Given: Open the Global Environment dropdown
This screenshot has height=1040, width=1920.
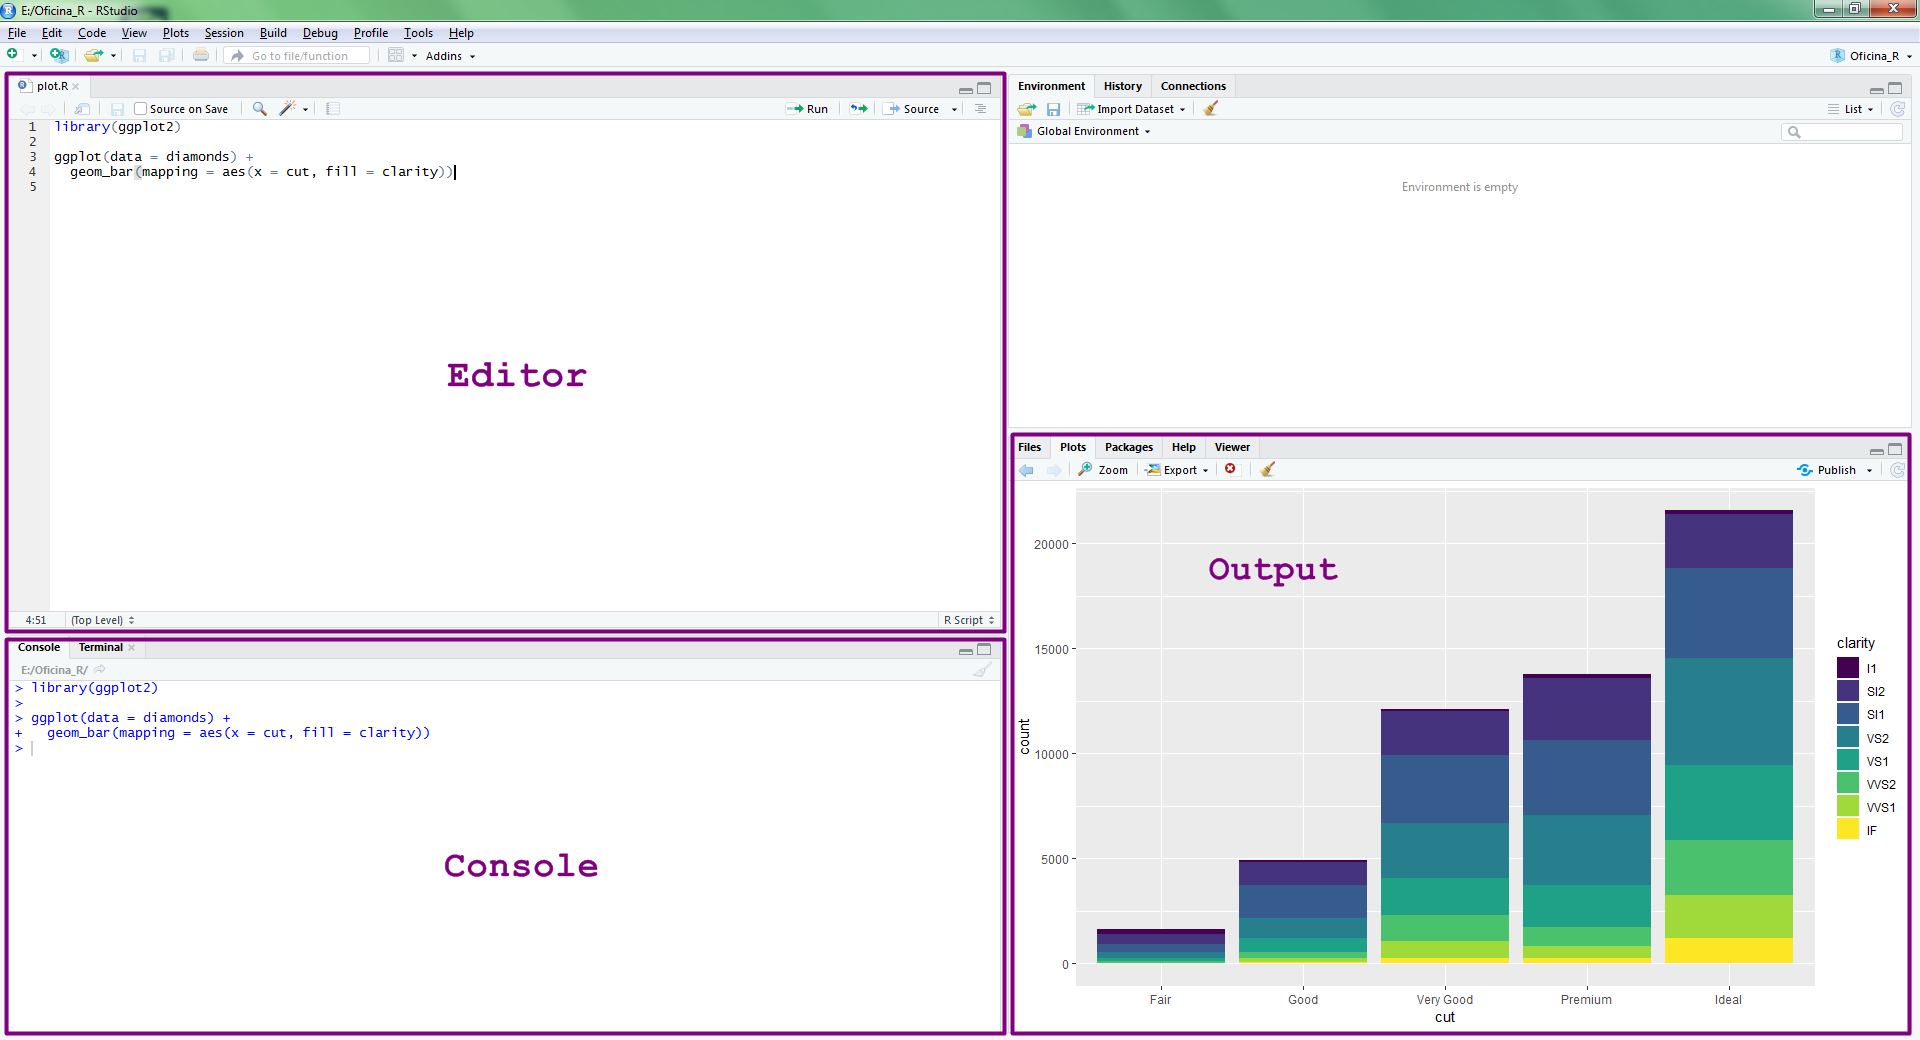Looking at the screenshot, I should coord(1092,131).
